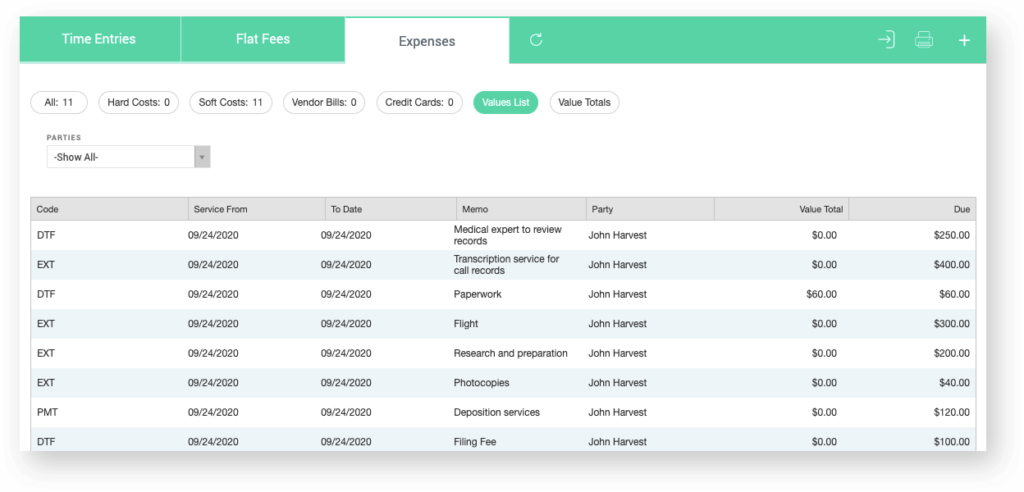Click the $200.00 due amount

[952, 353]
